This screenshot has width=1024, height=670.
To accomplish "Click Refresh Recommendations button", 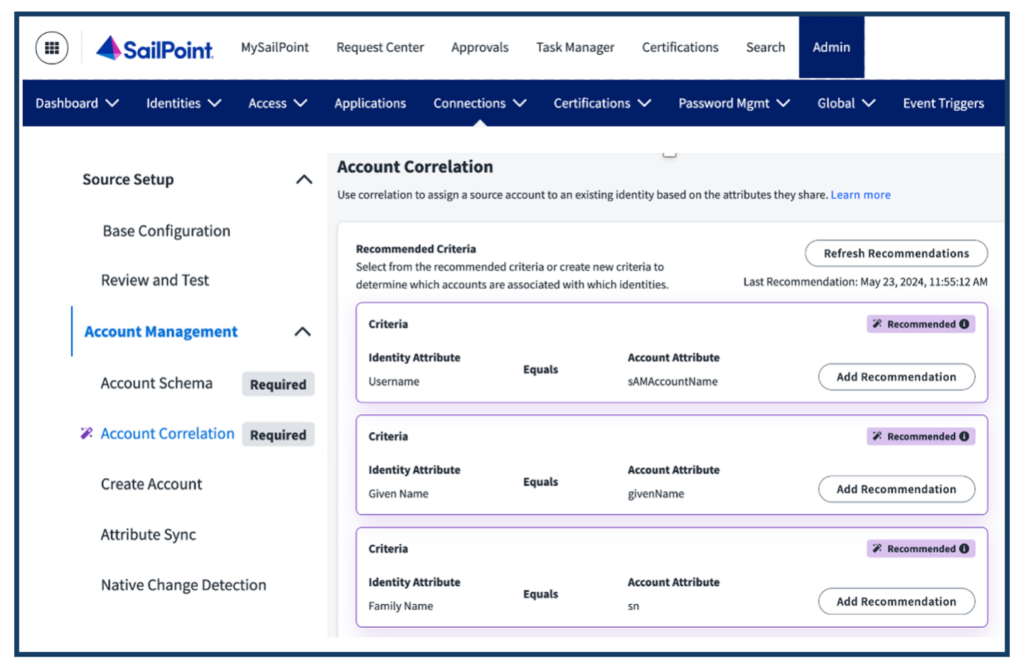I will (x=896, y=253).
